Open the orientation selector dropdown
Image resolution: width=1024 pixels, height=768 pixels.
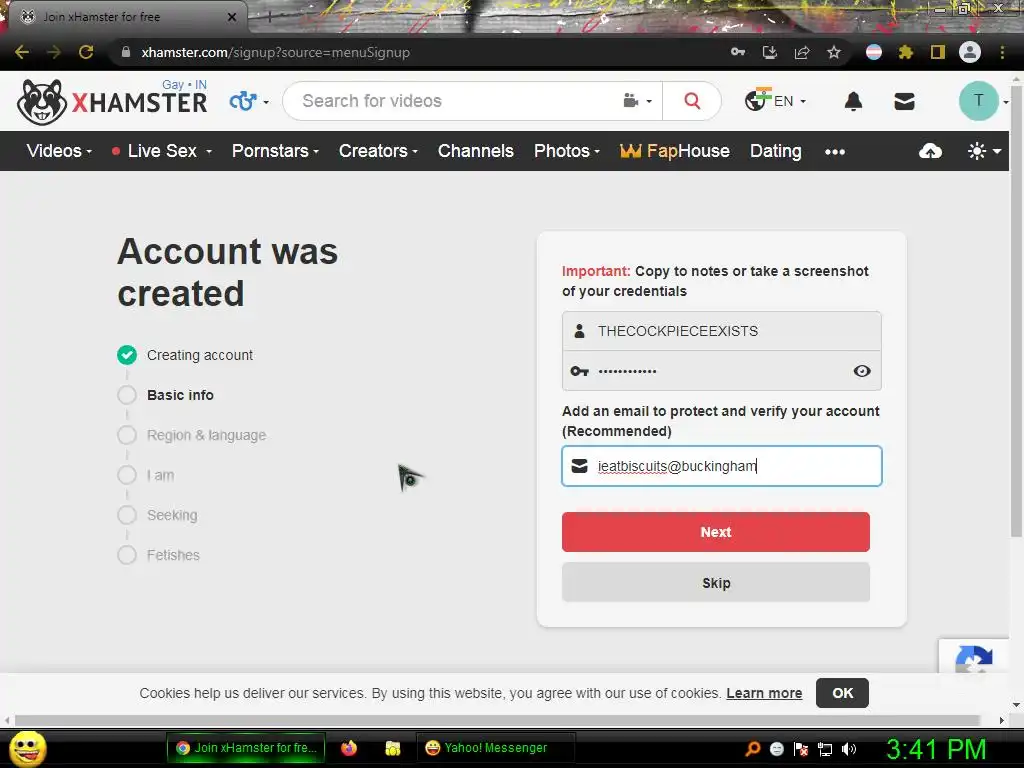pyautogui.click(x=249, y=102)
